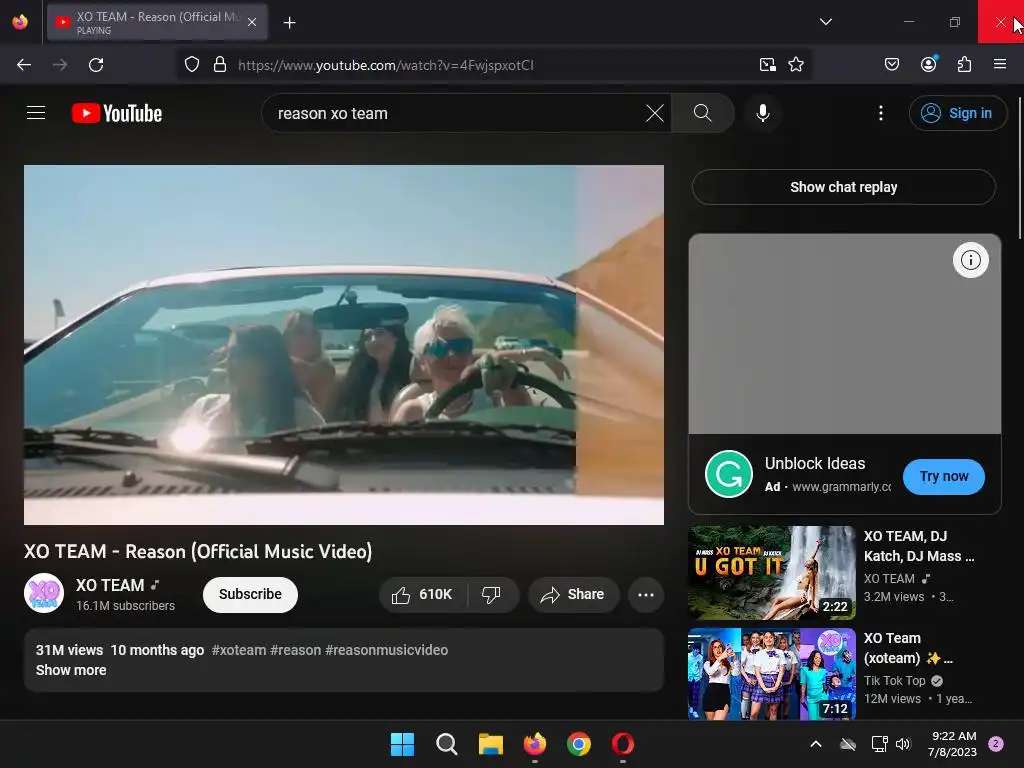The width and height of the screenshot is (1024, 768).
Task: Click the 31M views text
Action: pyautogui.click(x=69, y=650)
